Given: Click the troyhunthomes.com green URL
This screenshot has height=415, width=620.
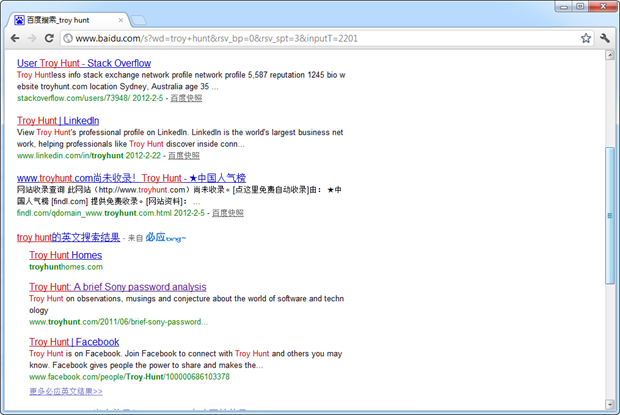Looking at the screenshot, I should pyautogui.click(x=66, y=267).
